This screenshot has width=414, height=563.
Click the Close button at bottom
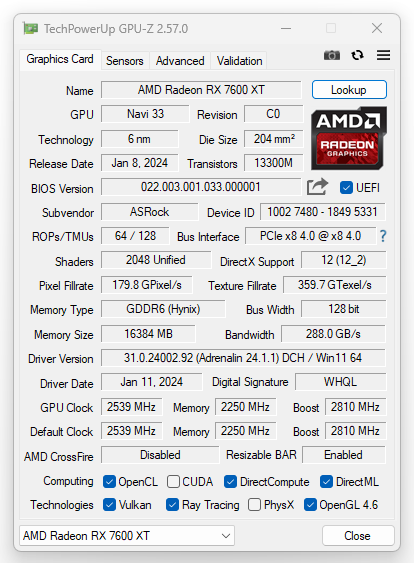click(358, 536)
